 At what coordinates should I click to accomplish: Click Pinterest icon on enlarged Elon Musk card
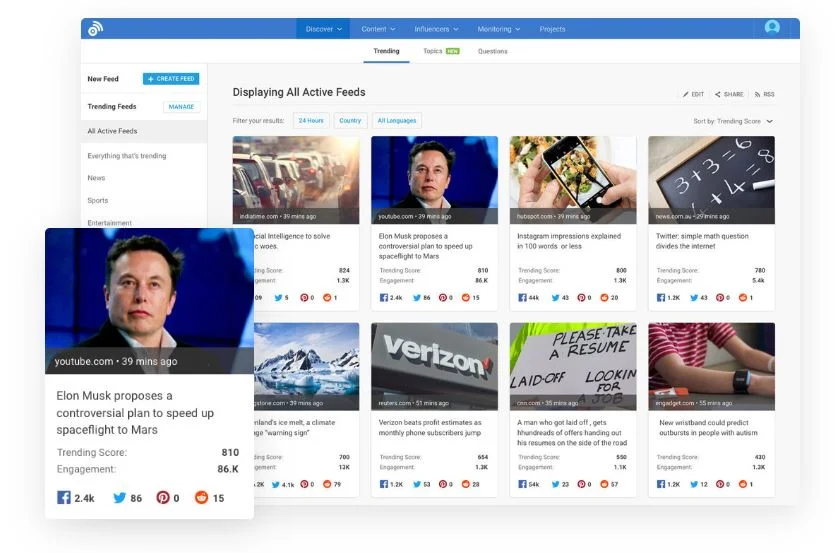coord(162,498)
